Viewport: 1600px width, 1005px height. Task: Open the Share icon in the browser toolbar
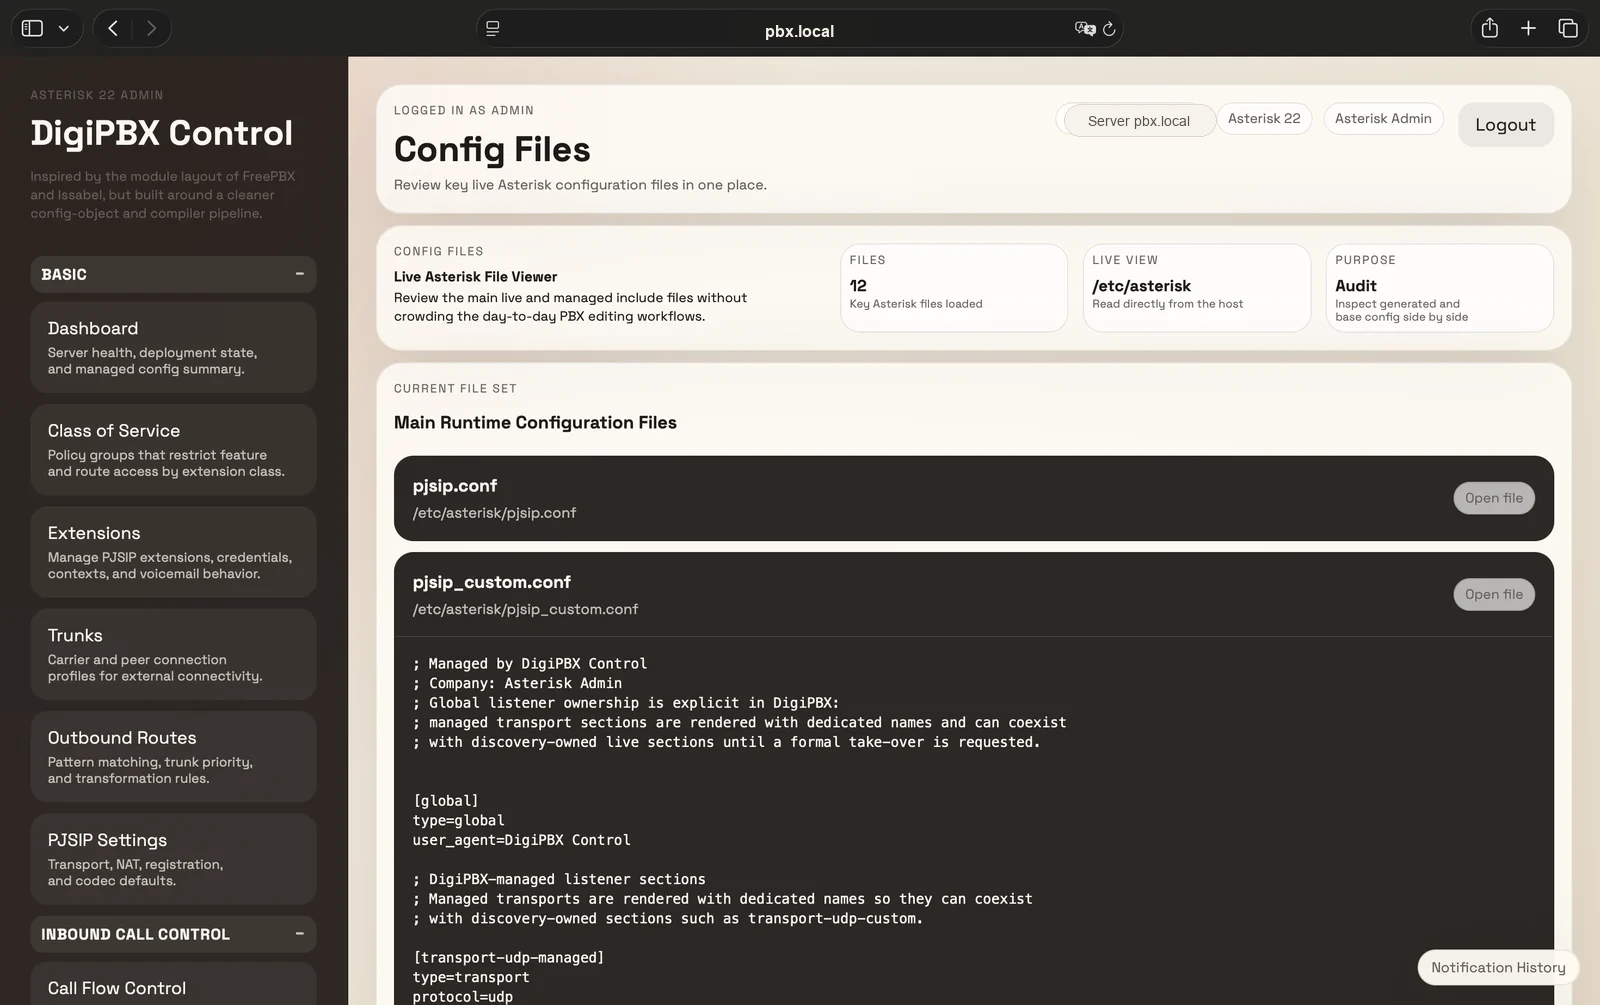click(x=1490, y=28)
